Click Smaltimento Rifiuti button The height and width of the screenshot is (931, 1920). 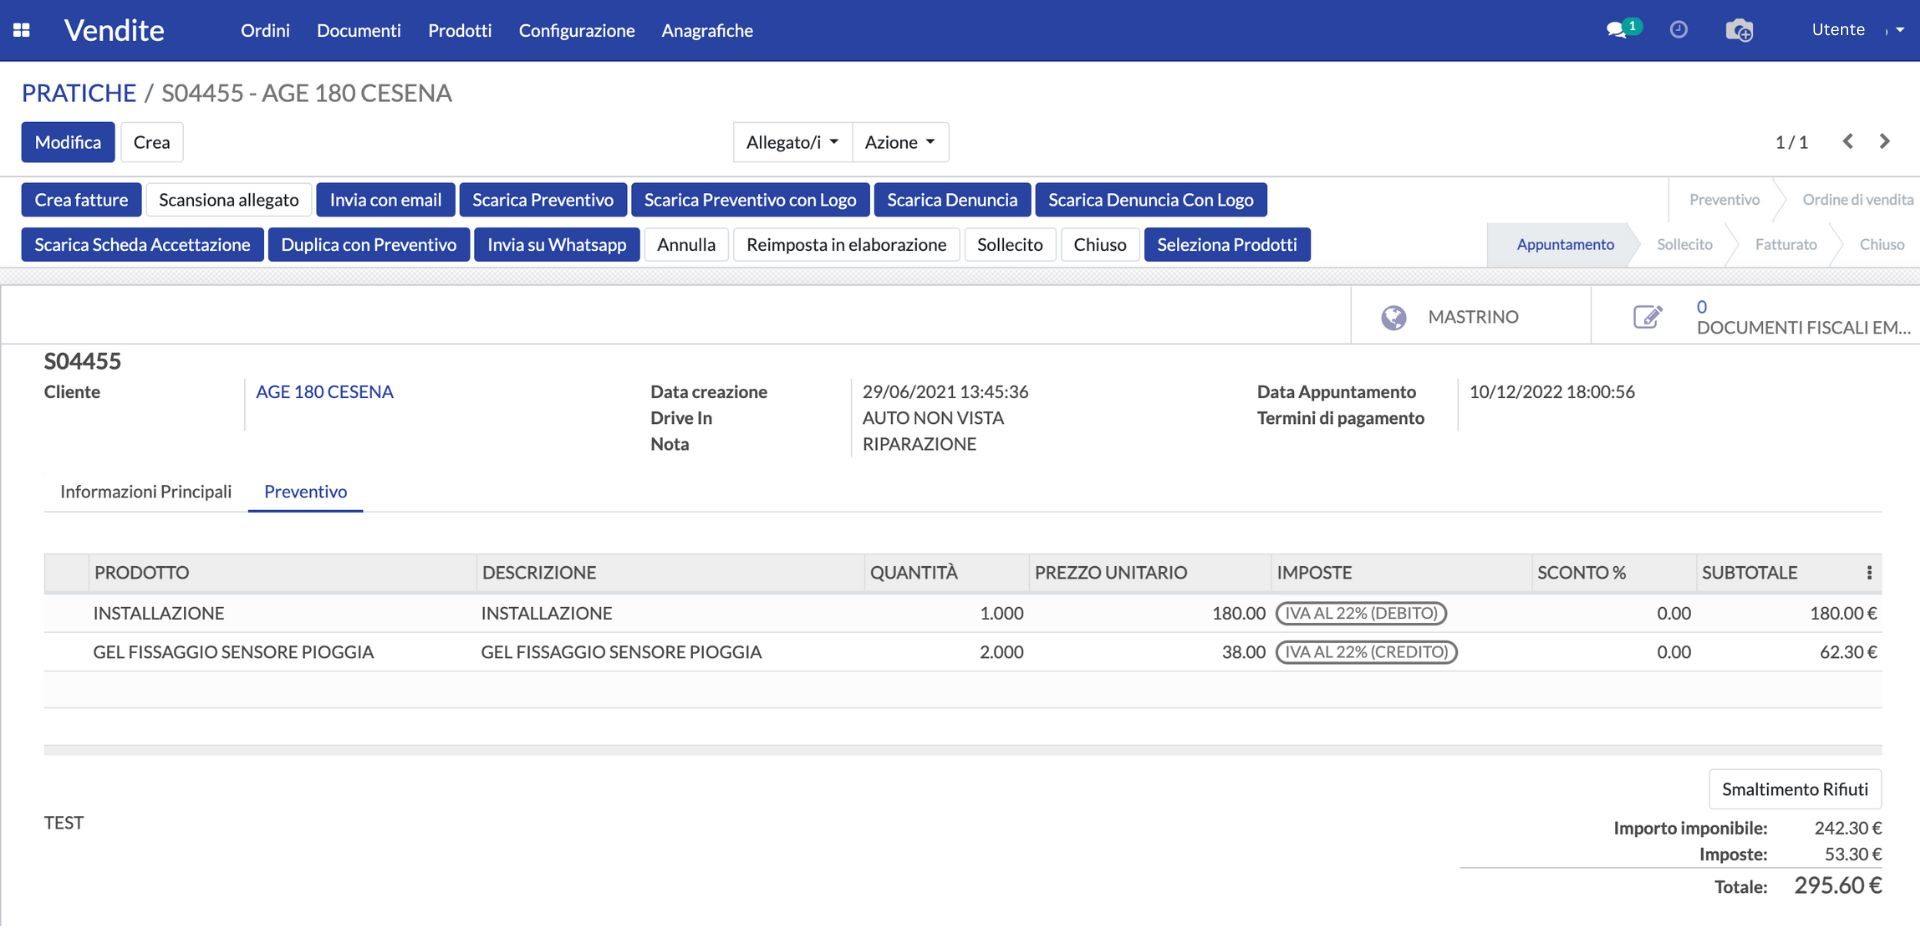tap(1795, 790)
